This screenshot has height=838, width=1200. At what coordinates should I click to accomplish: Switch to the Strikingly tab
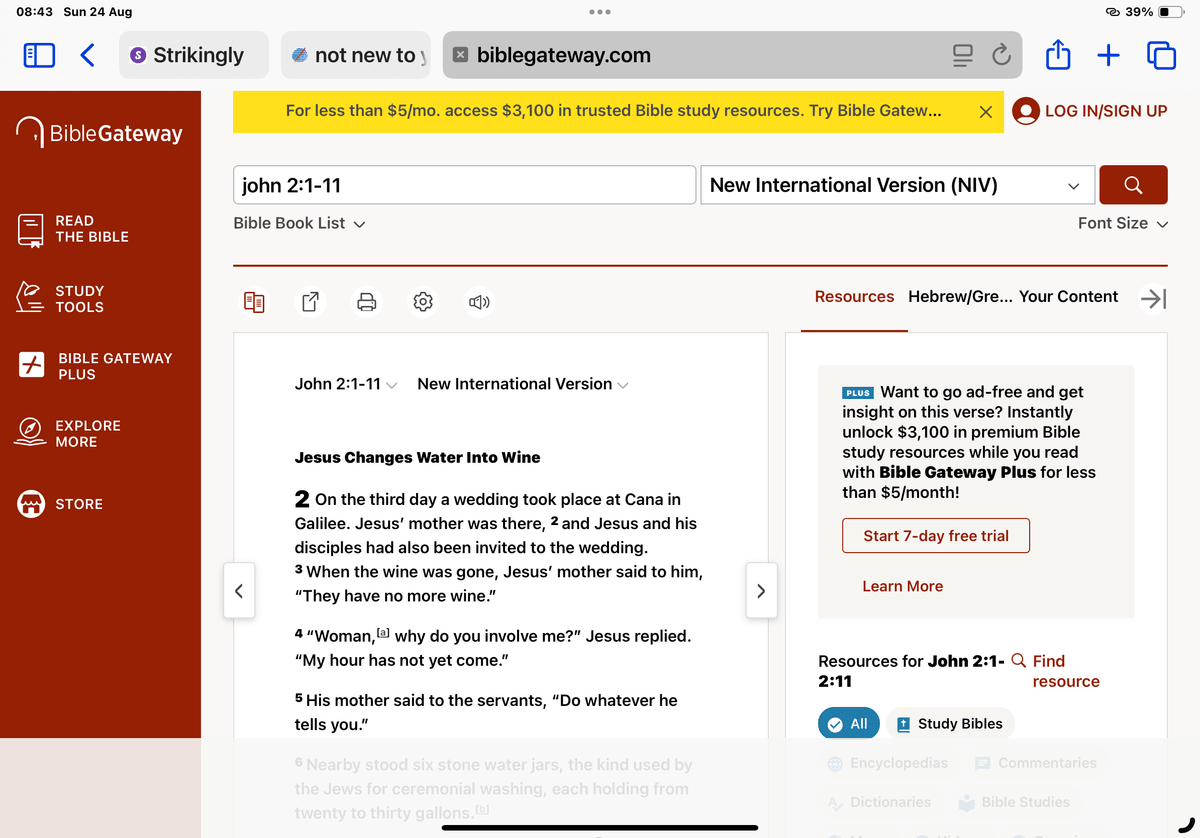[194, 55]
